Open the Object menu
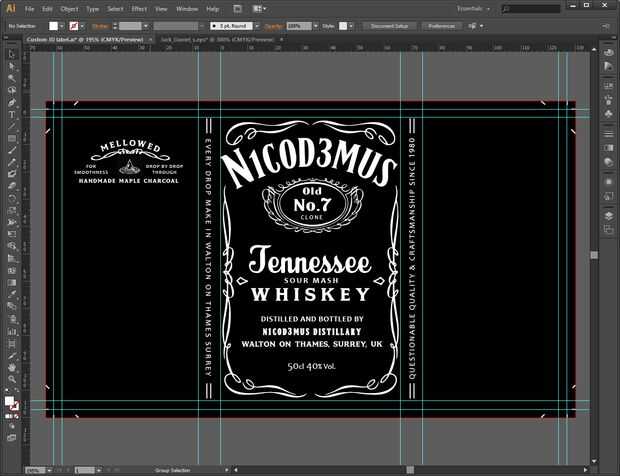Image resolution: width=620 pixels, height=476 pixels. pos(70,9)
